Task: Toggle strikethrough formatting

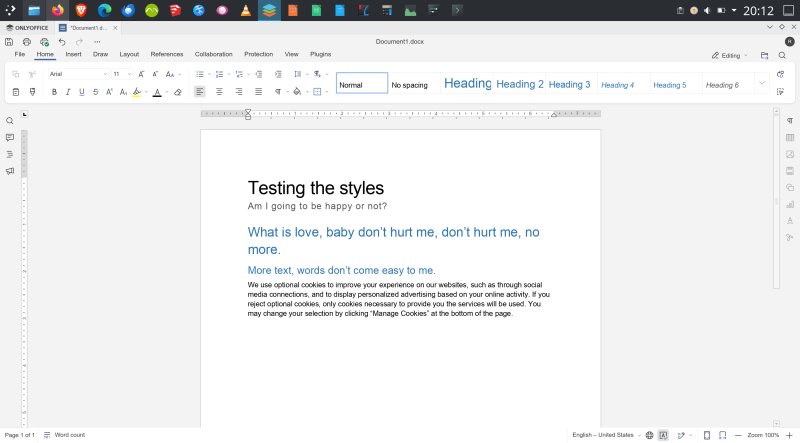Action: (x=95, y=92)
